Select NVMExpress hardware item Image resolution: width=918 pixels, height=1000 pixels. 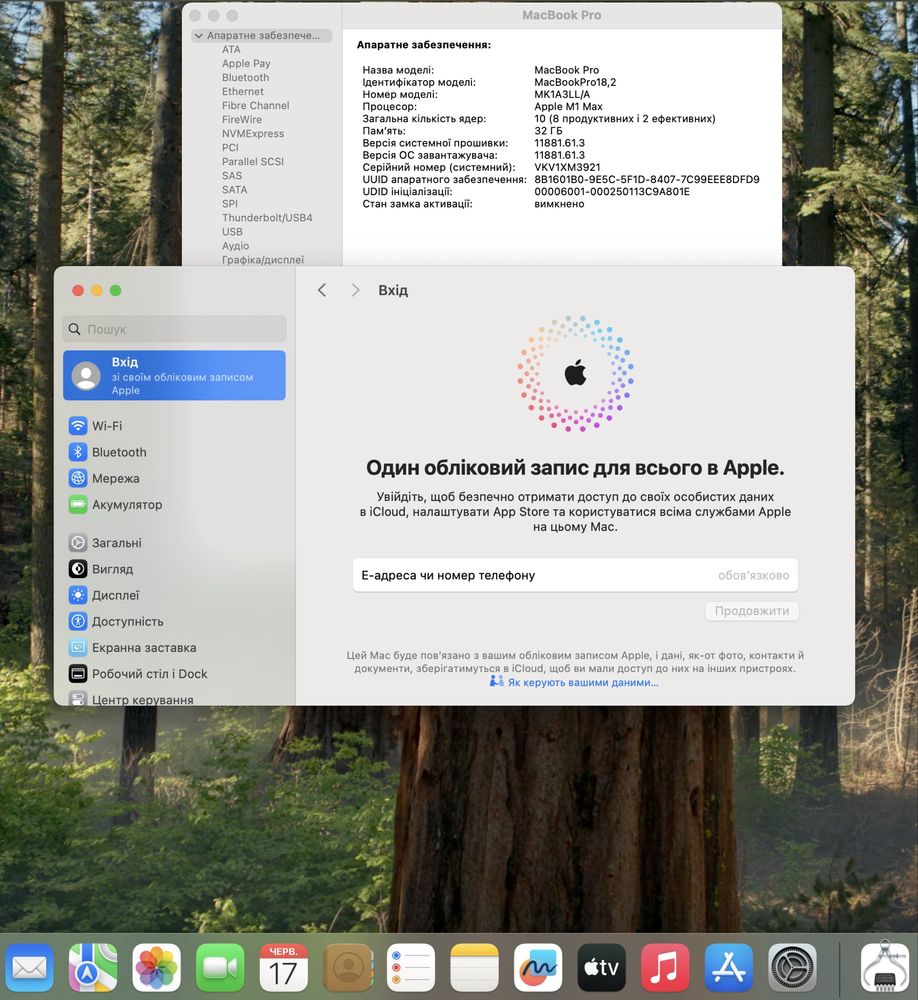point(253,134)
